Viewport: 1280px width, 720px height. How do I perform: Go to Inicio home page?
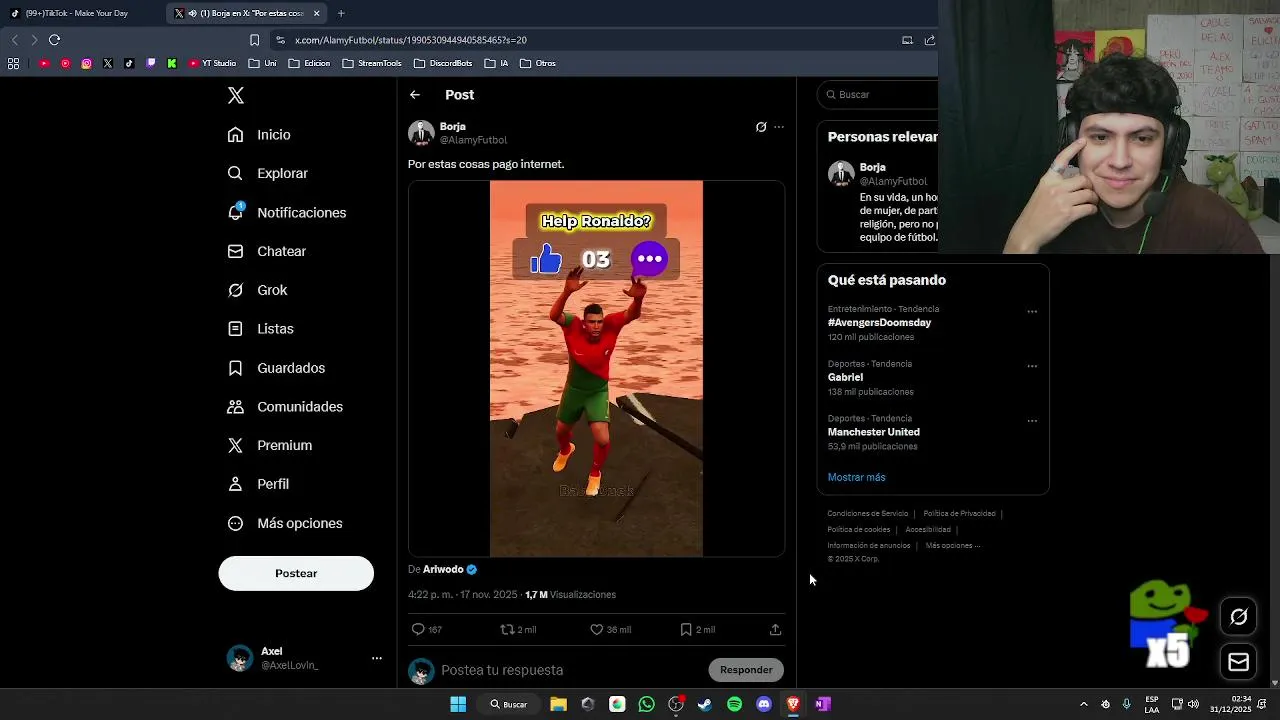(x=259, y=135)
